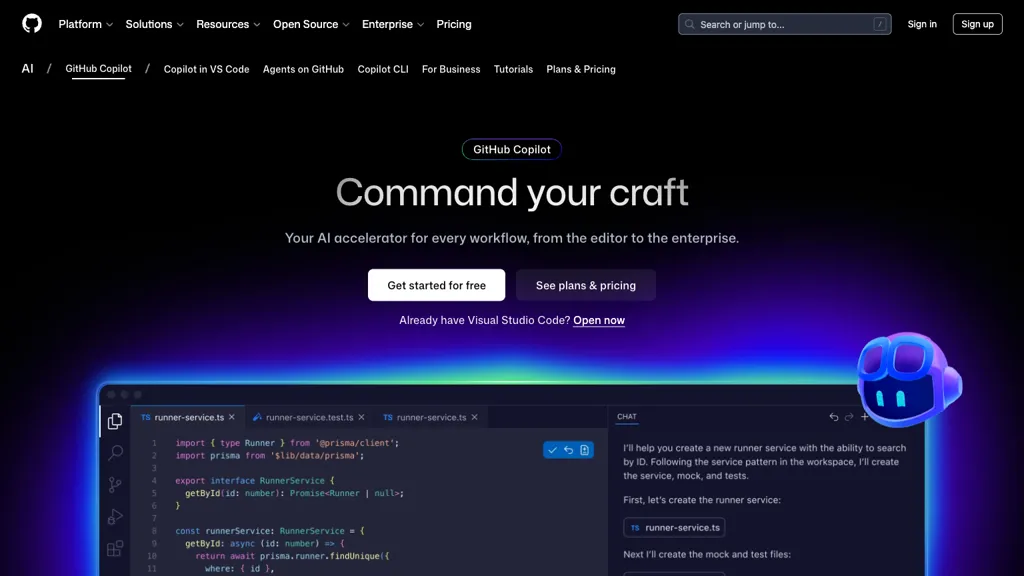This screenshot has height=576, width=1024.
Task: Click the Get started for free button
Action: 436,285
